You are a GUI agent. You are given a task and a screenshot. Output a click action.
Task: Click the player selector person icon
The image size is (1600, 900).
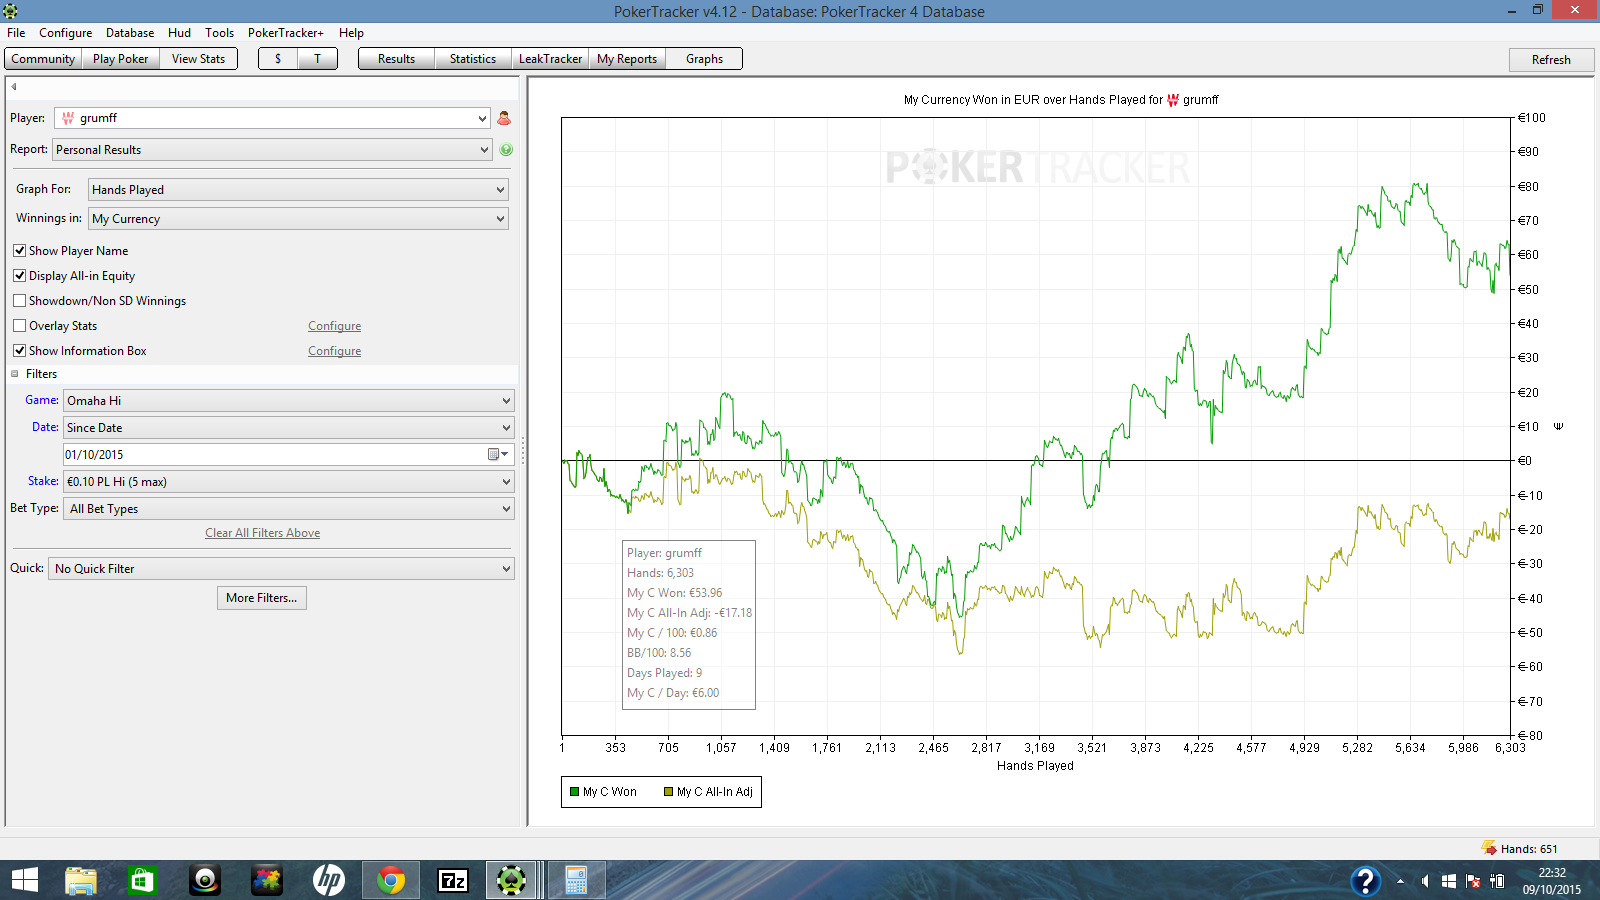[x=504, y=118]
